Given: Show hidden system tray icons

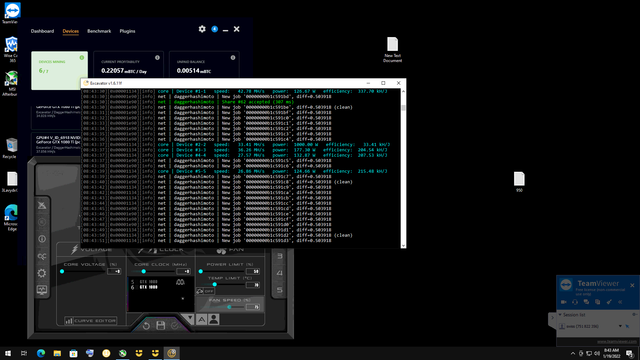Looking at the screenshot, I should pyautogui.click(x=572, y=353).
